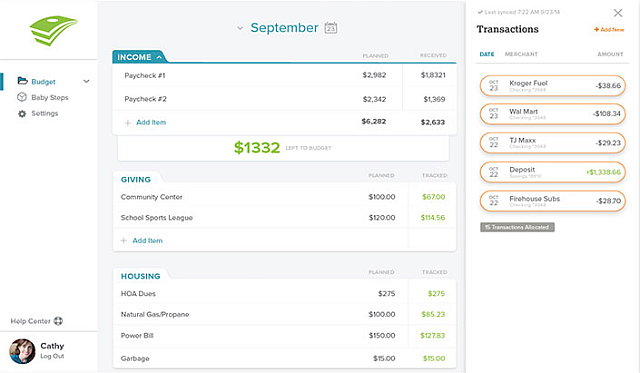Close the Transactions panel with X
This screenshot has height=373, width=640.
(x=618, y=13)
